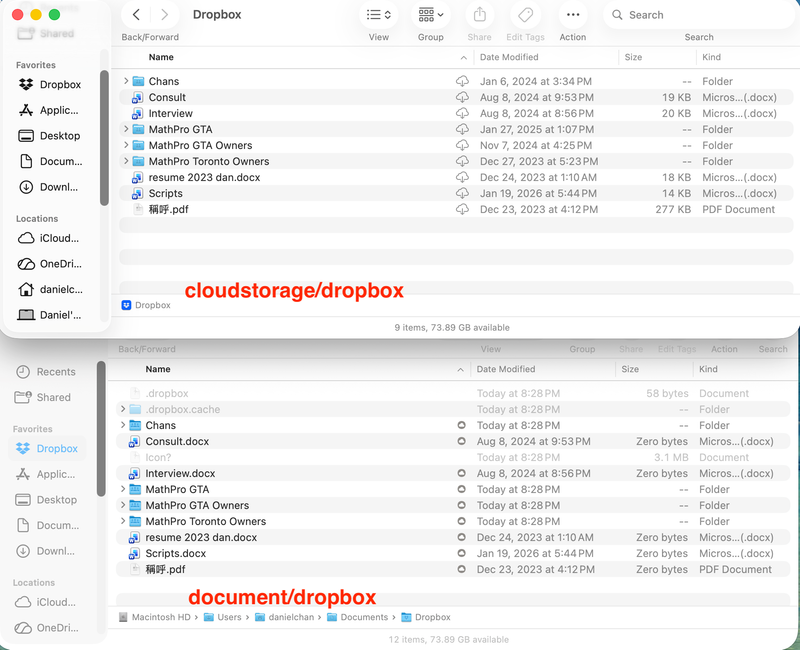
Task: Click the Search field in top window
Action: pos(699,15)
